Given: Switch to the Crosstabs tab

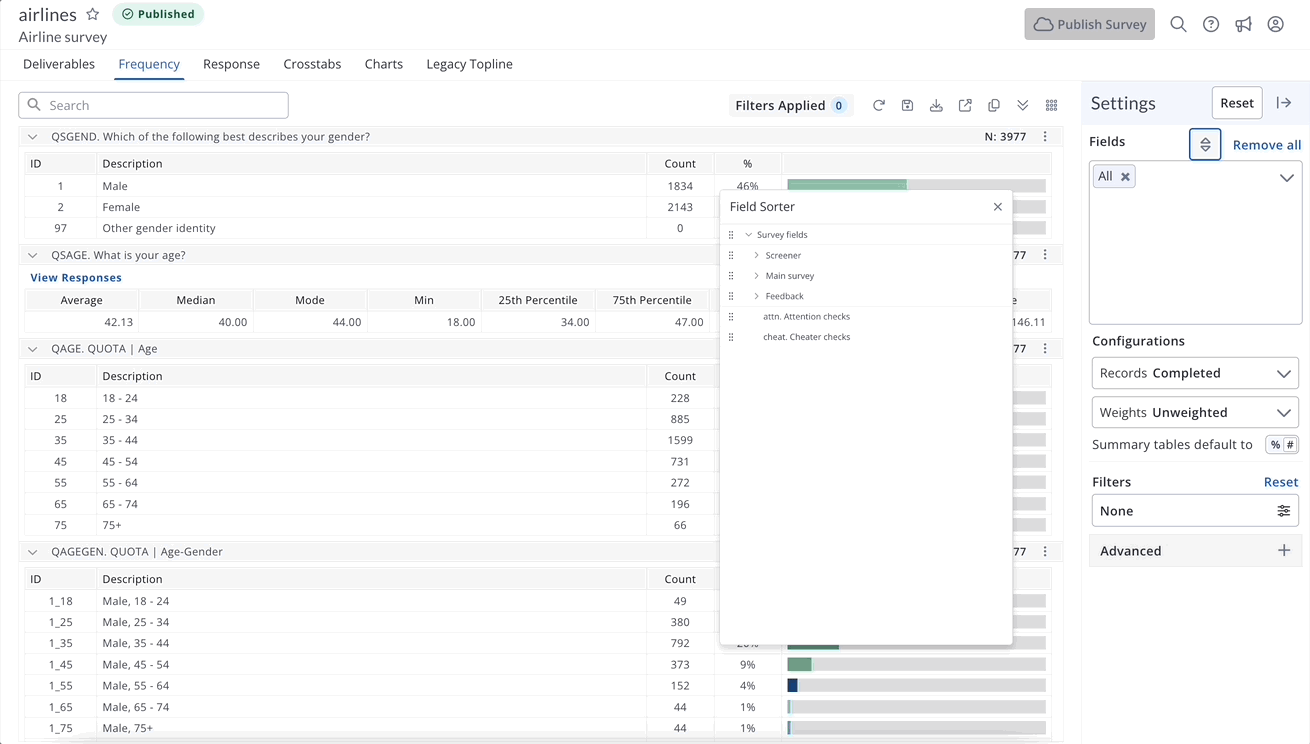Looking at the screenshot, I should [x=312, y=64].
